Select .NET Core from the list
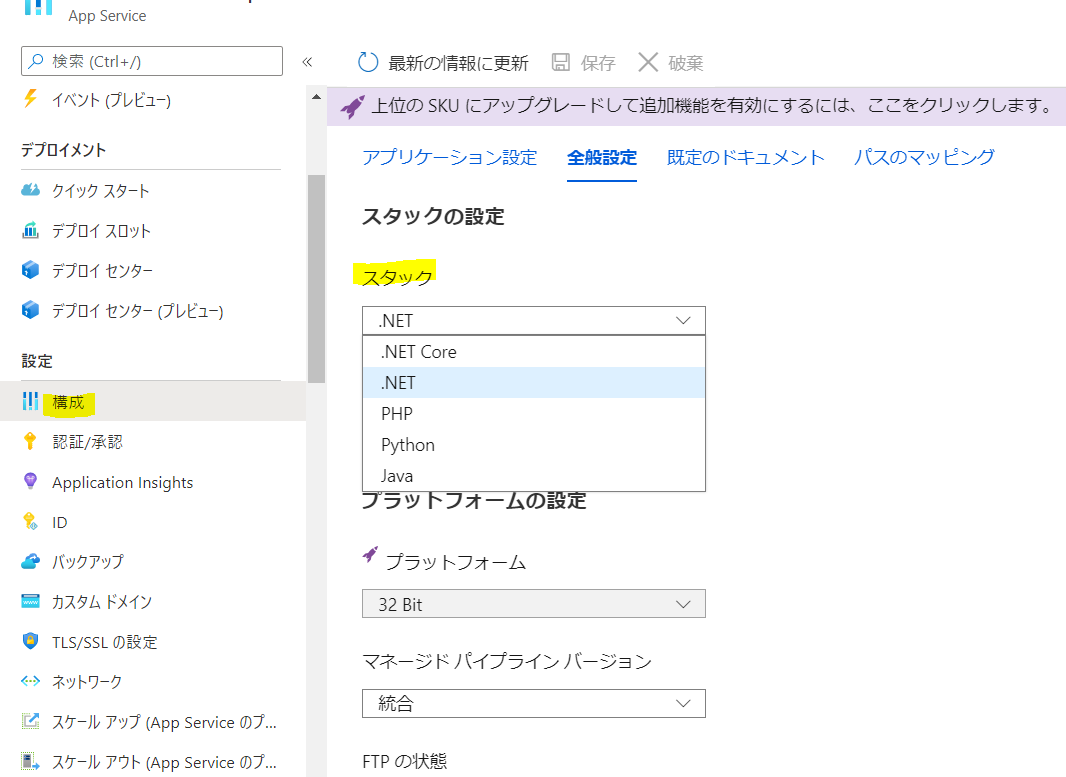 (534, 351)
